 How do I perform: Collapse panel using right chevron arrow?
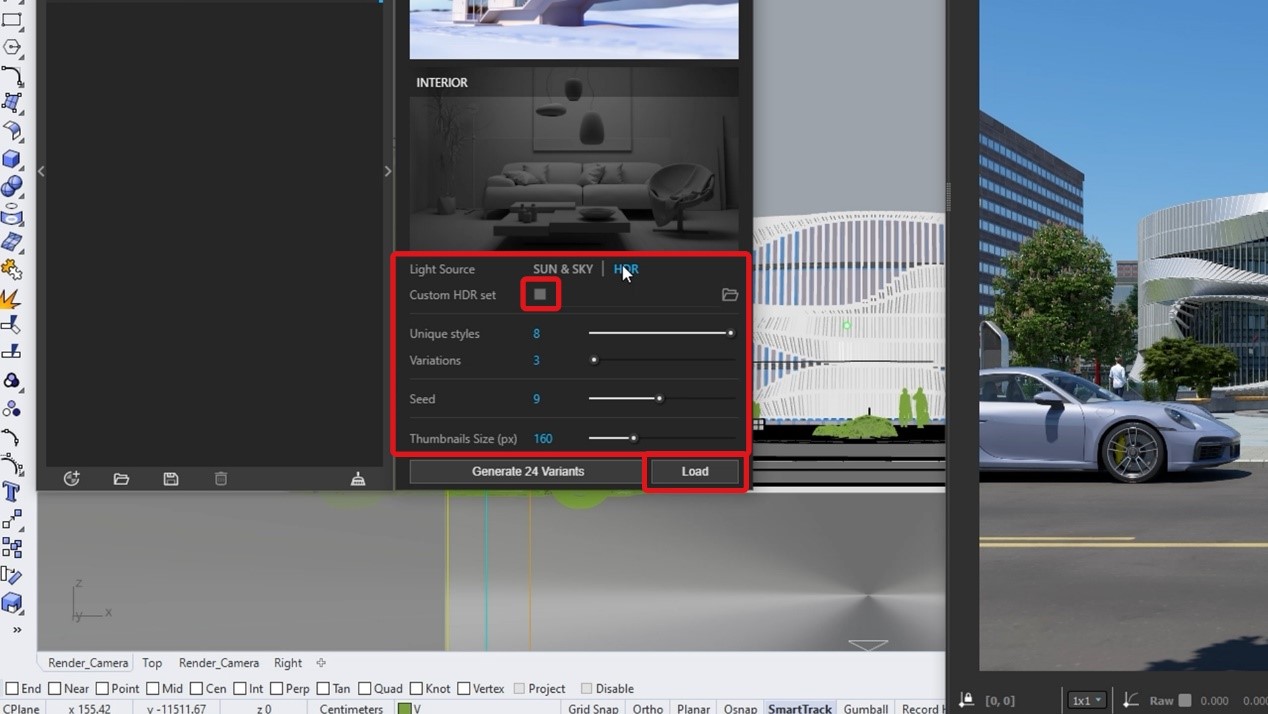(388, 171)
